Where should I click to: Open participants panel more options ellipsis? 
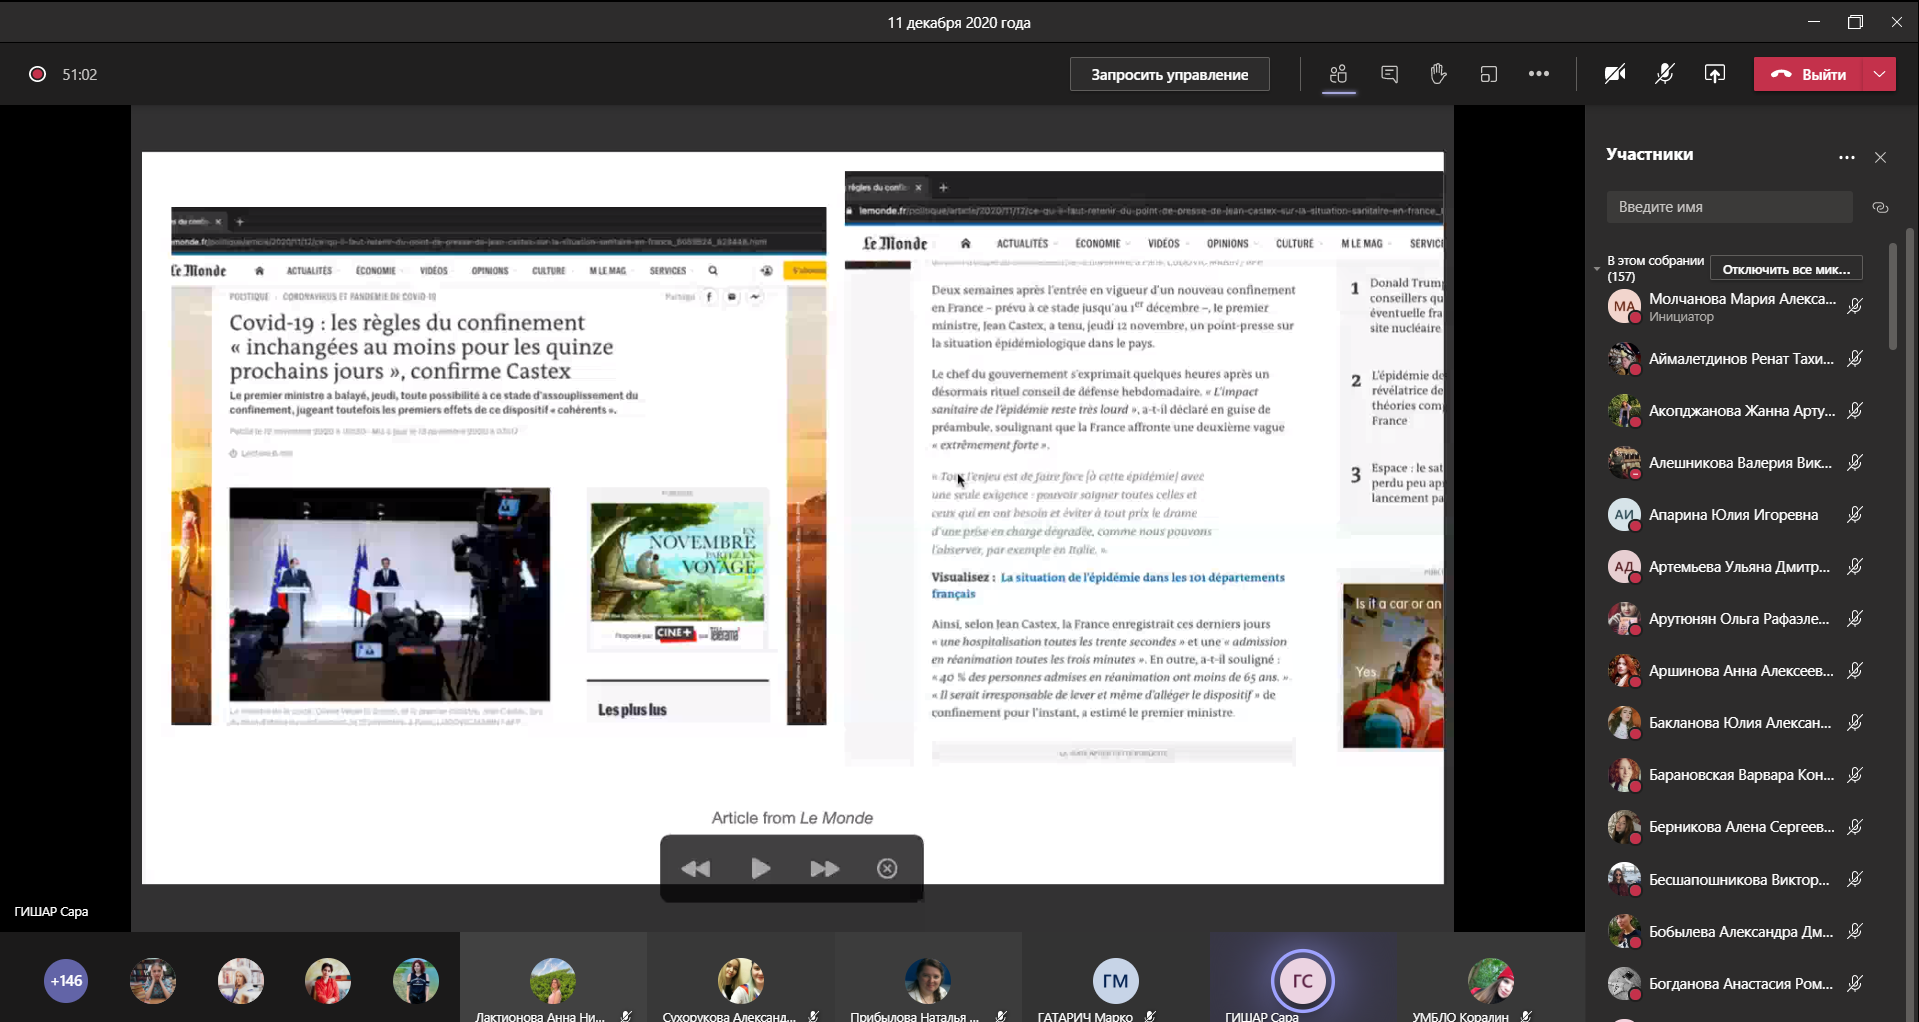tap(1846, 157)
